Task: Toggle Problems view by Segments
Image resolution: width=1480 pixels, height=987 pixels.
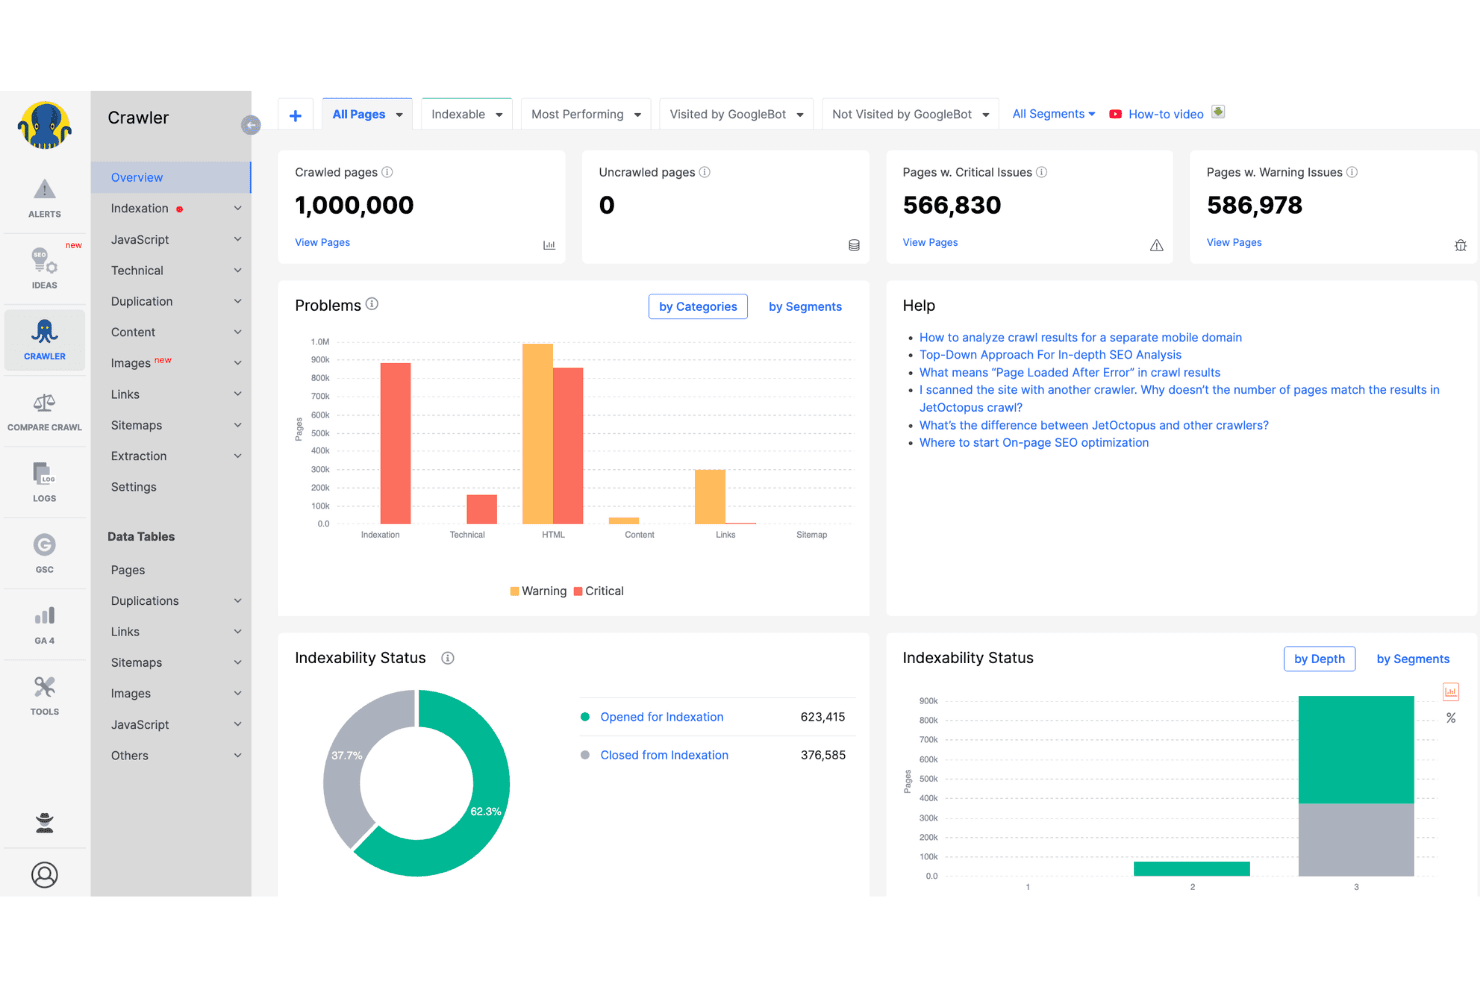Action: [805, 307]
